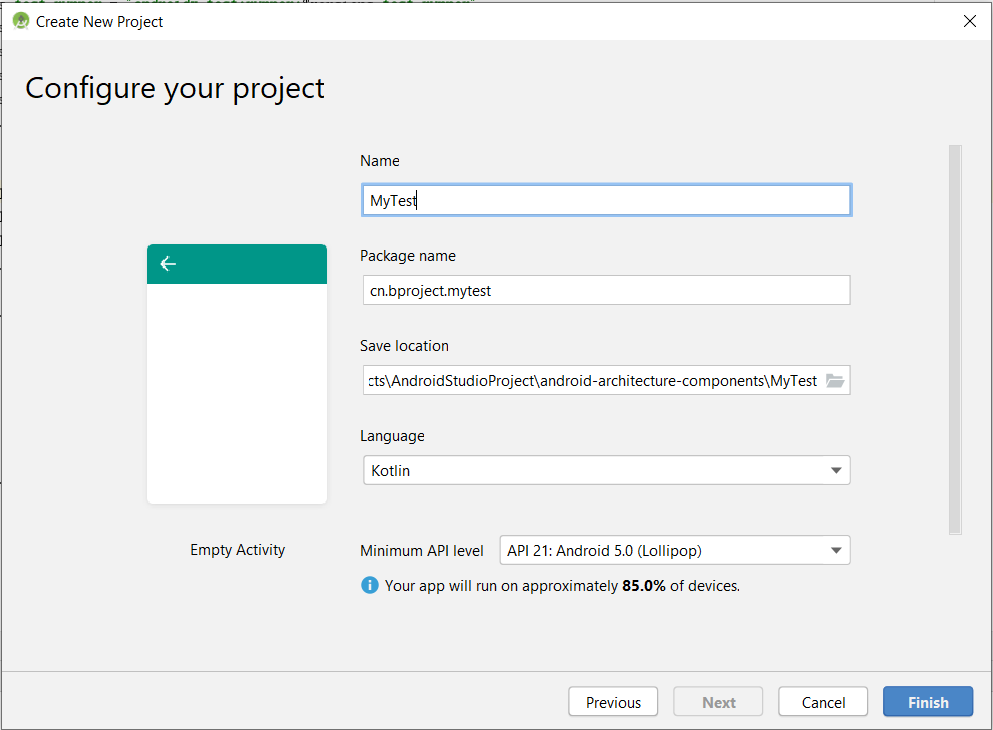
Task: Click the folder icon next to save location
Action: (x=835, y=380)
